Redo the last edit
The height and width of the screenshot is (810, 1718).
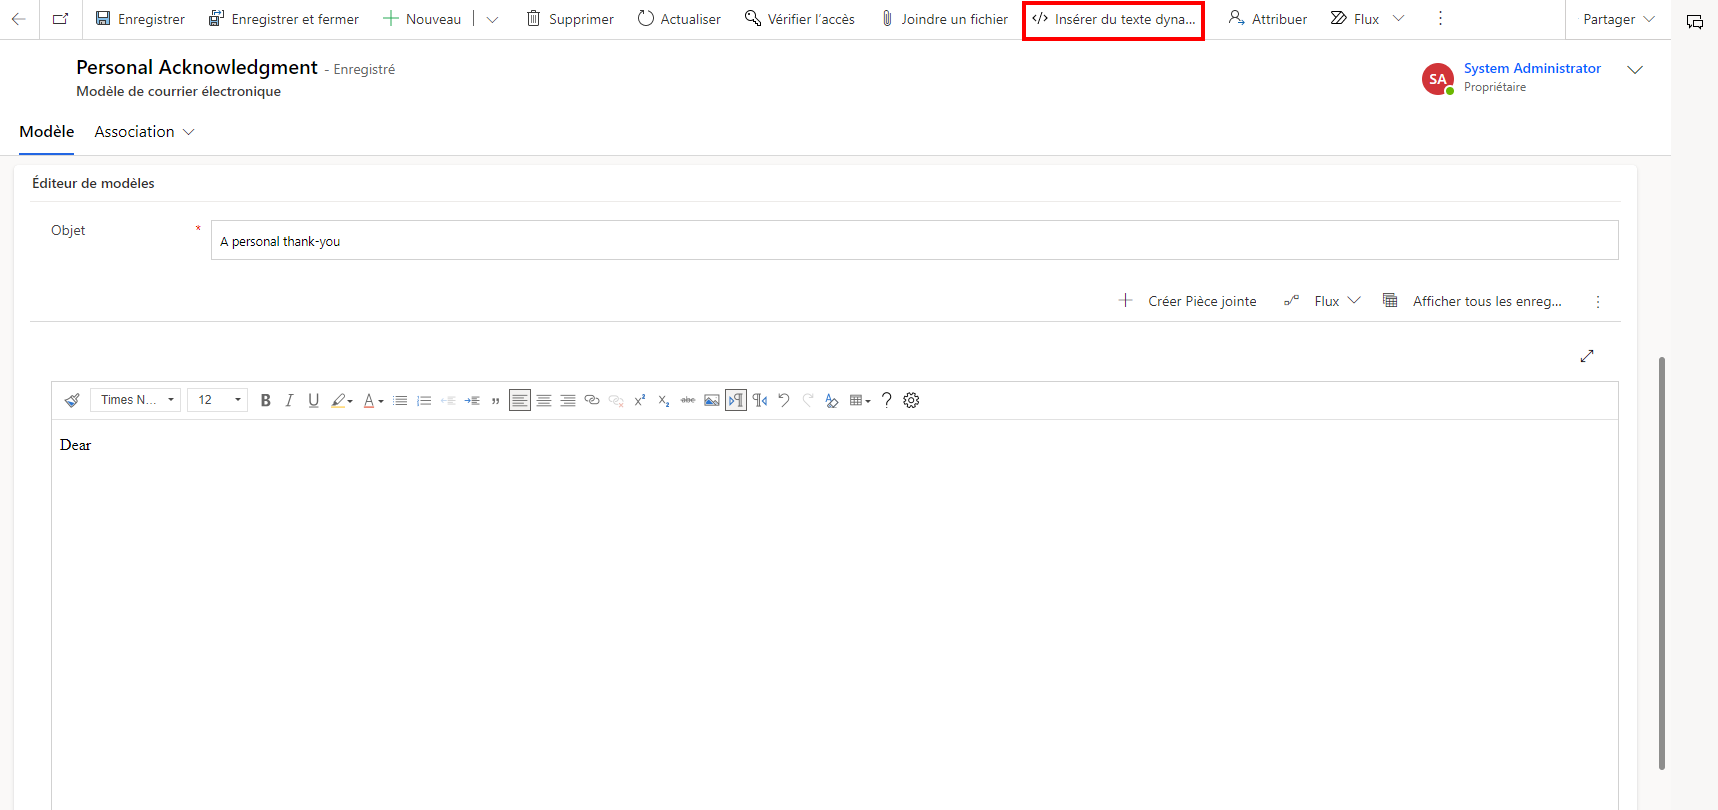(808, 400)
